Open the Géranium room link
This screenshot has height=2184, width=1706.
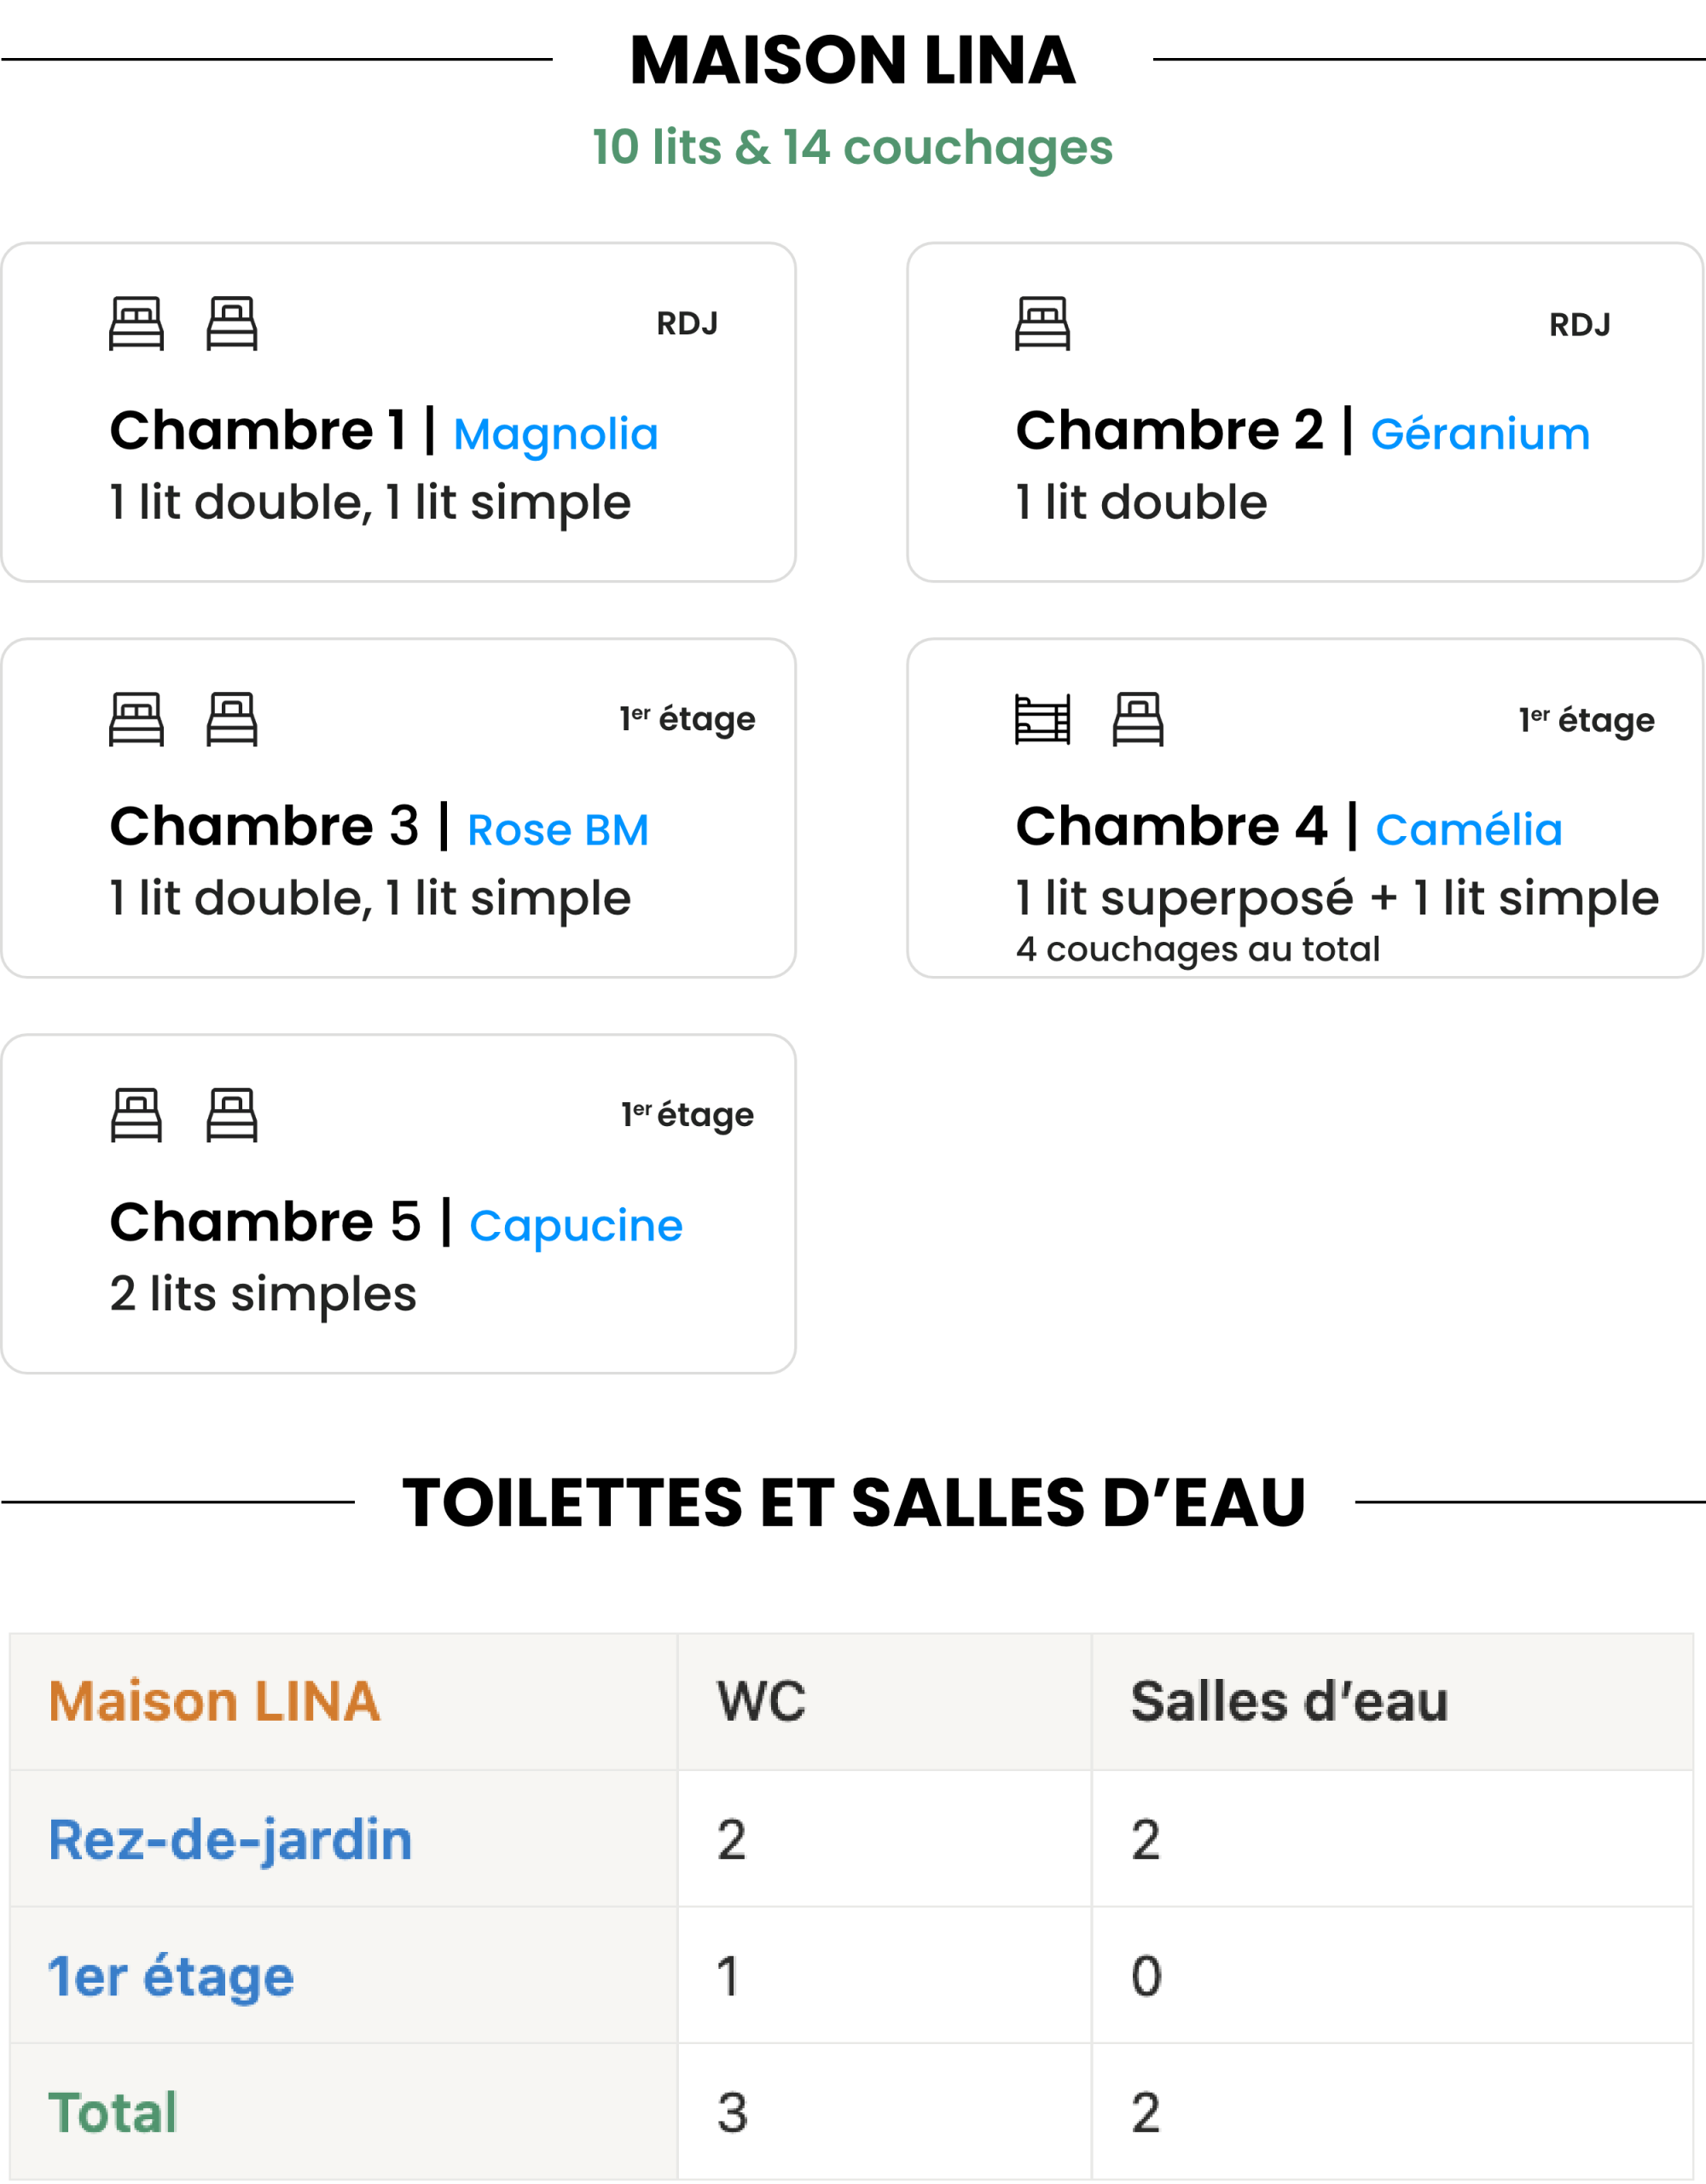coord(1480,434)
